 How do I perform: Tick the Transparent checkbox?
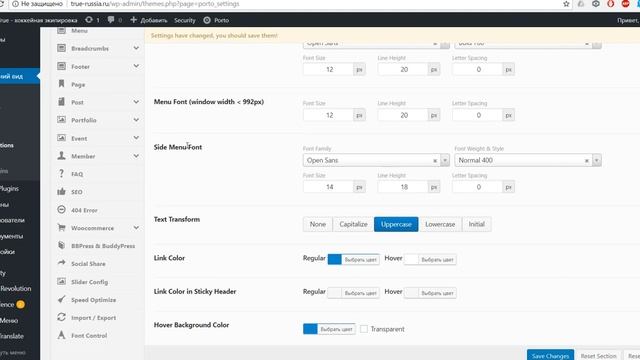click(364, 329)
